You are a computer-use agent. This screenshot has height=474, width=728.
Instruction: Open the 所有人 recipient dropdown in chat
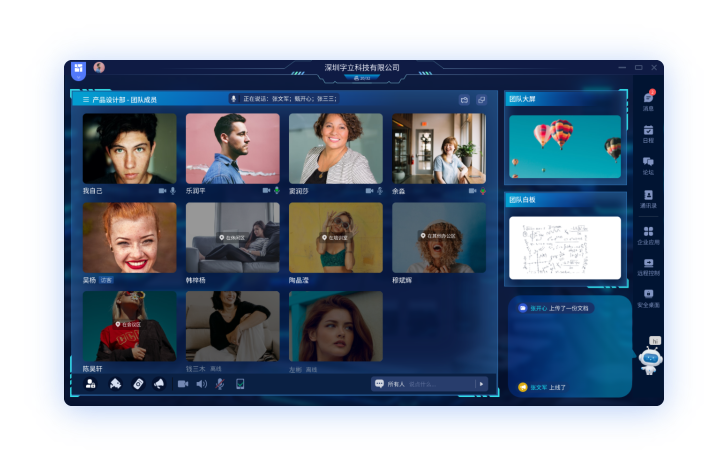point(390,384)
